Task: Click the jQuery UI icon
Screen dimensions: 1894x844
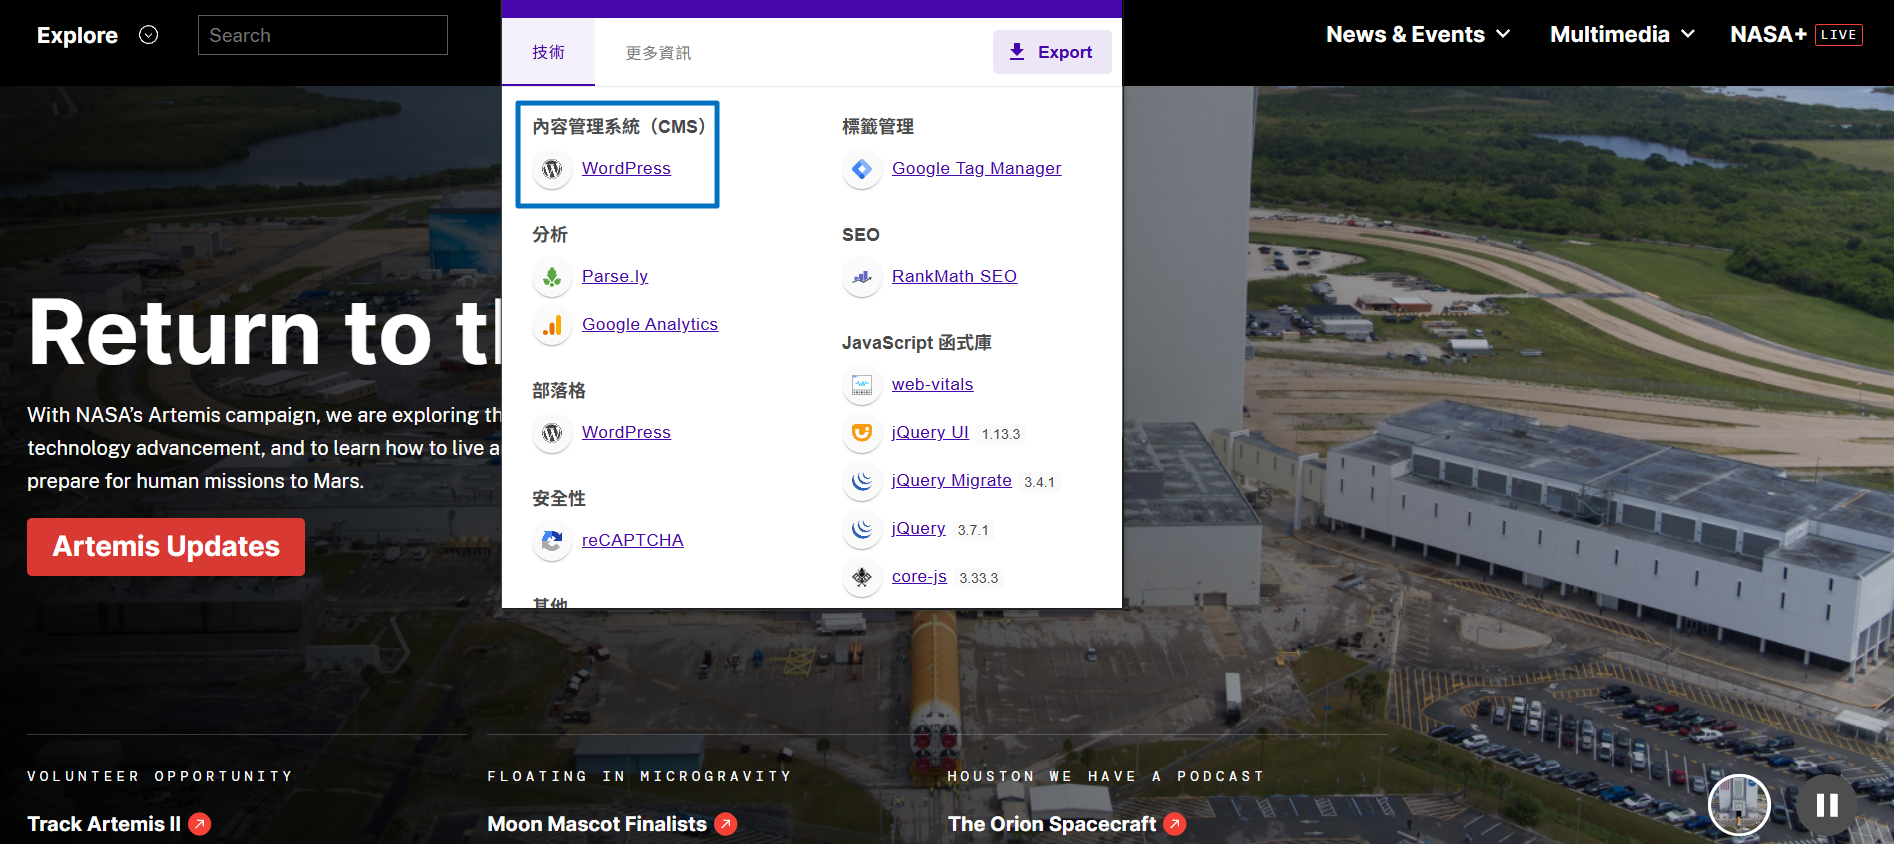Action: tap(862, 433)
